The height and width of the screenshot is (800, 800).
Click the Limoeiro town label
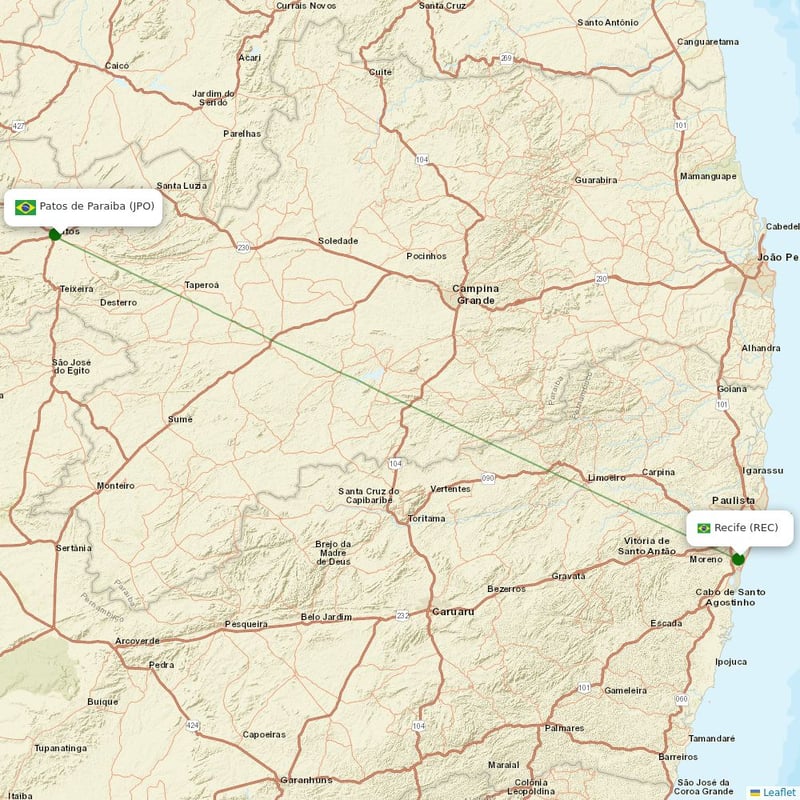[607, 478]
